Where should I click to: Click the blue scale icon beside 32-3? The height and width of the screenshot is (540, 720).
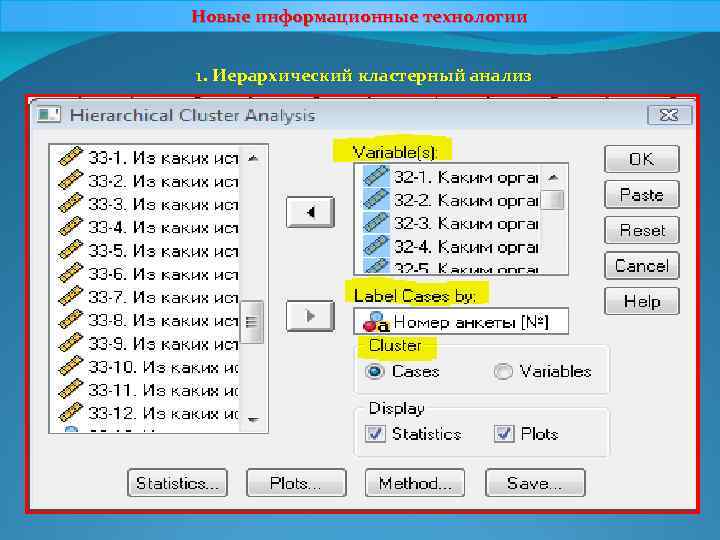376,223
